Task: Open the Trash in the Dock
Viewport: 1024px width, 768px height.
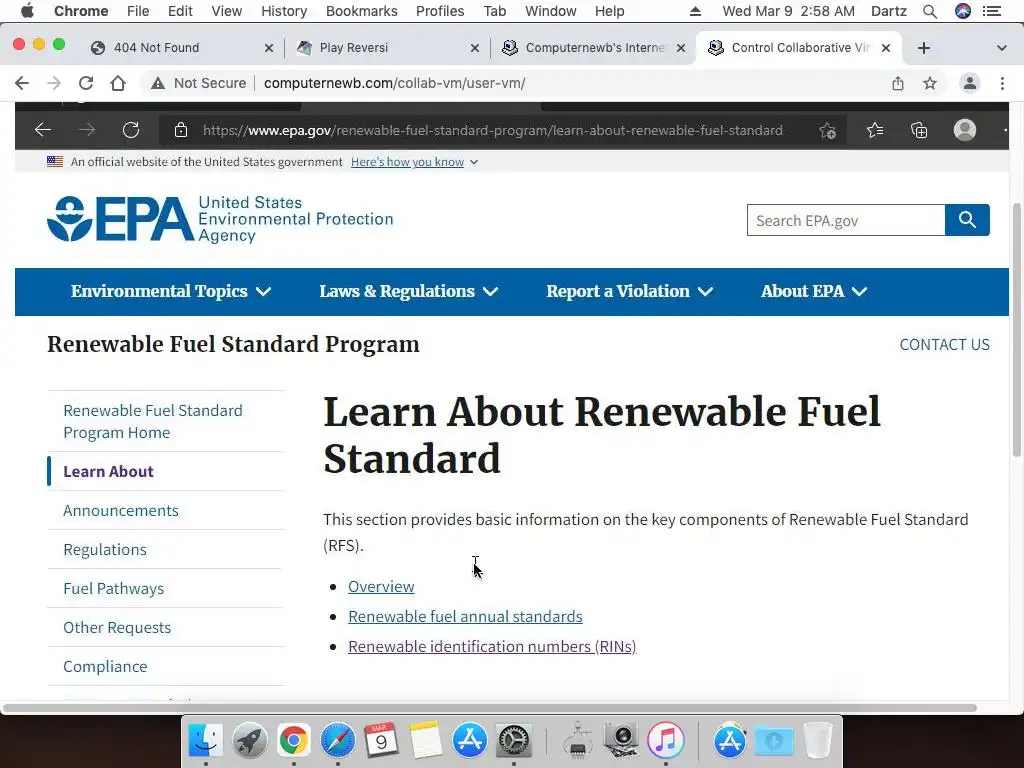Action: [818, 741]
